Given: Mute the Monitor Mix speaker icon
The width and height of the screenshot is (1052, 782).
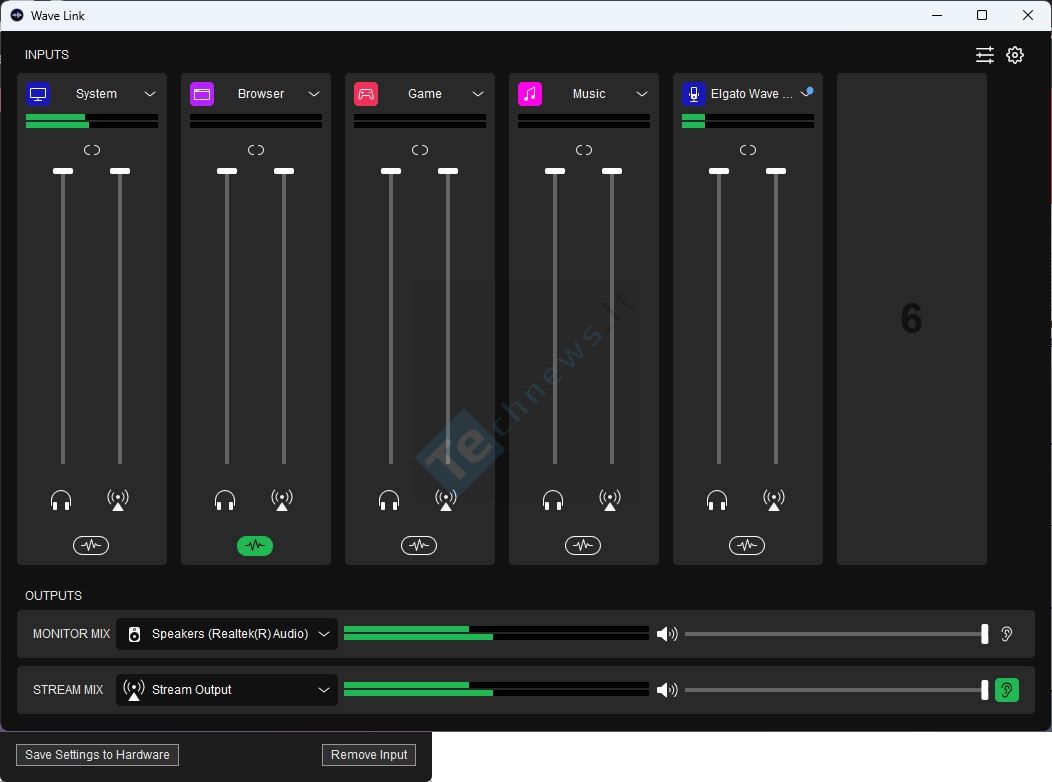Looking at the screenshot, I should (x=667, y=634).
